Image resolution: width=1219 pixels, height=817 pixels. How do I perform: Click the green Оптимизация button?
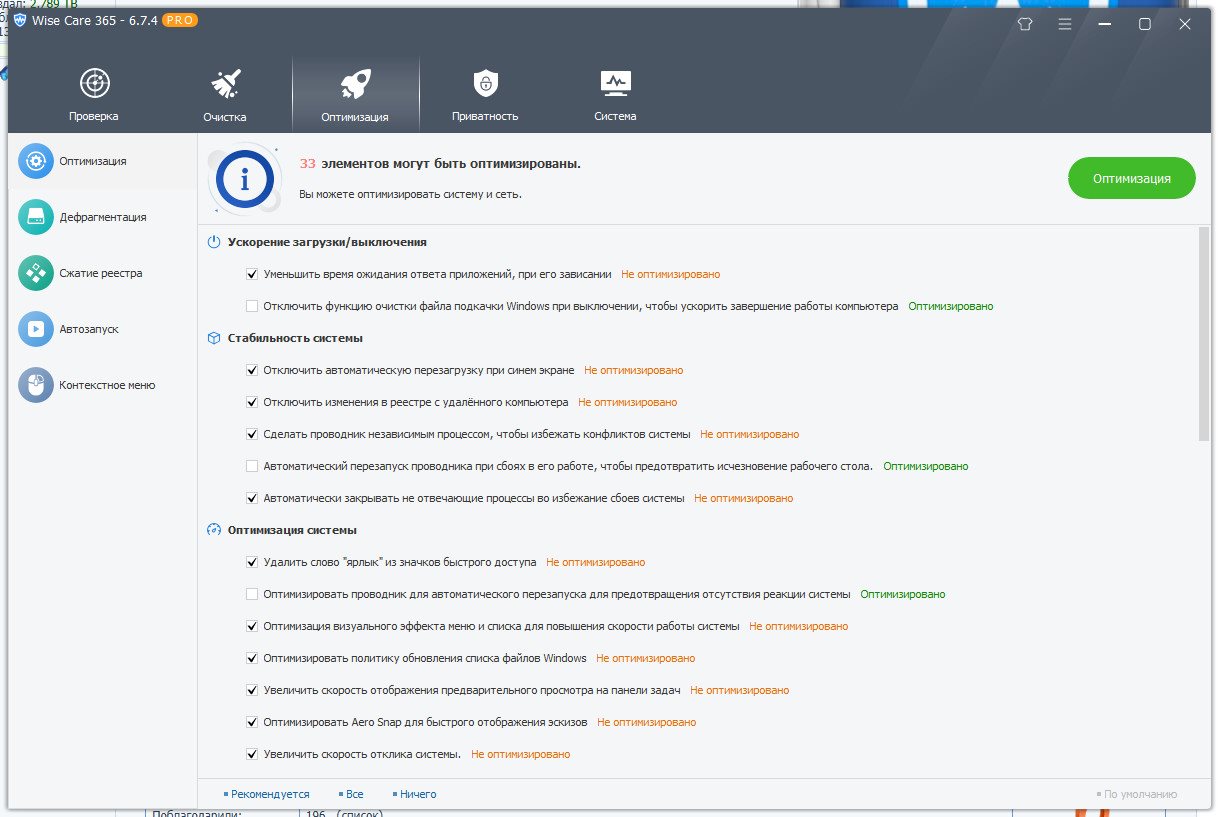click(x=1132, y=179)
